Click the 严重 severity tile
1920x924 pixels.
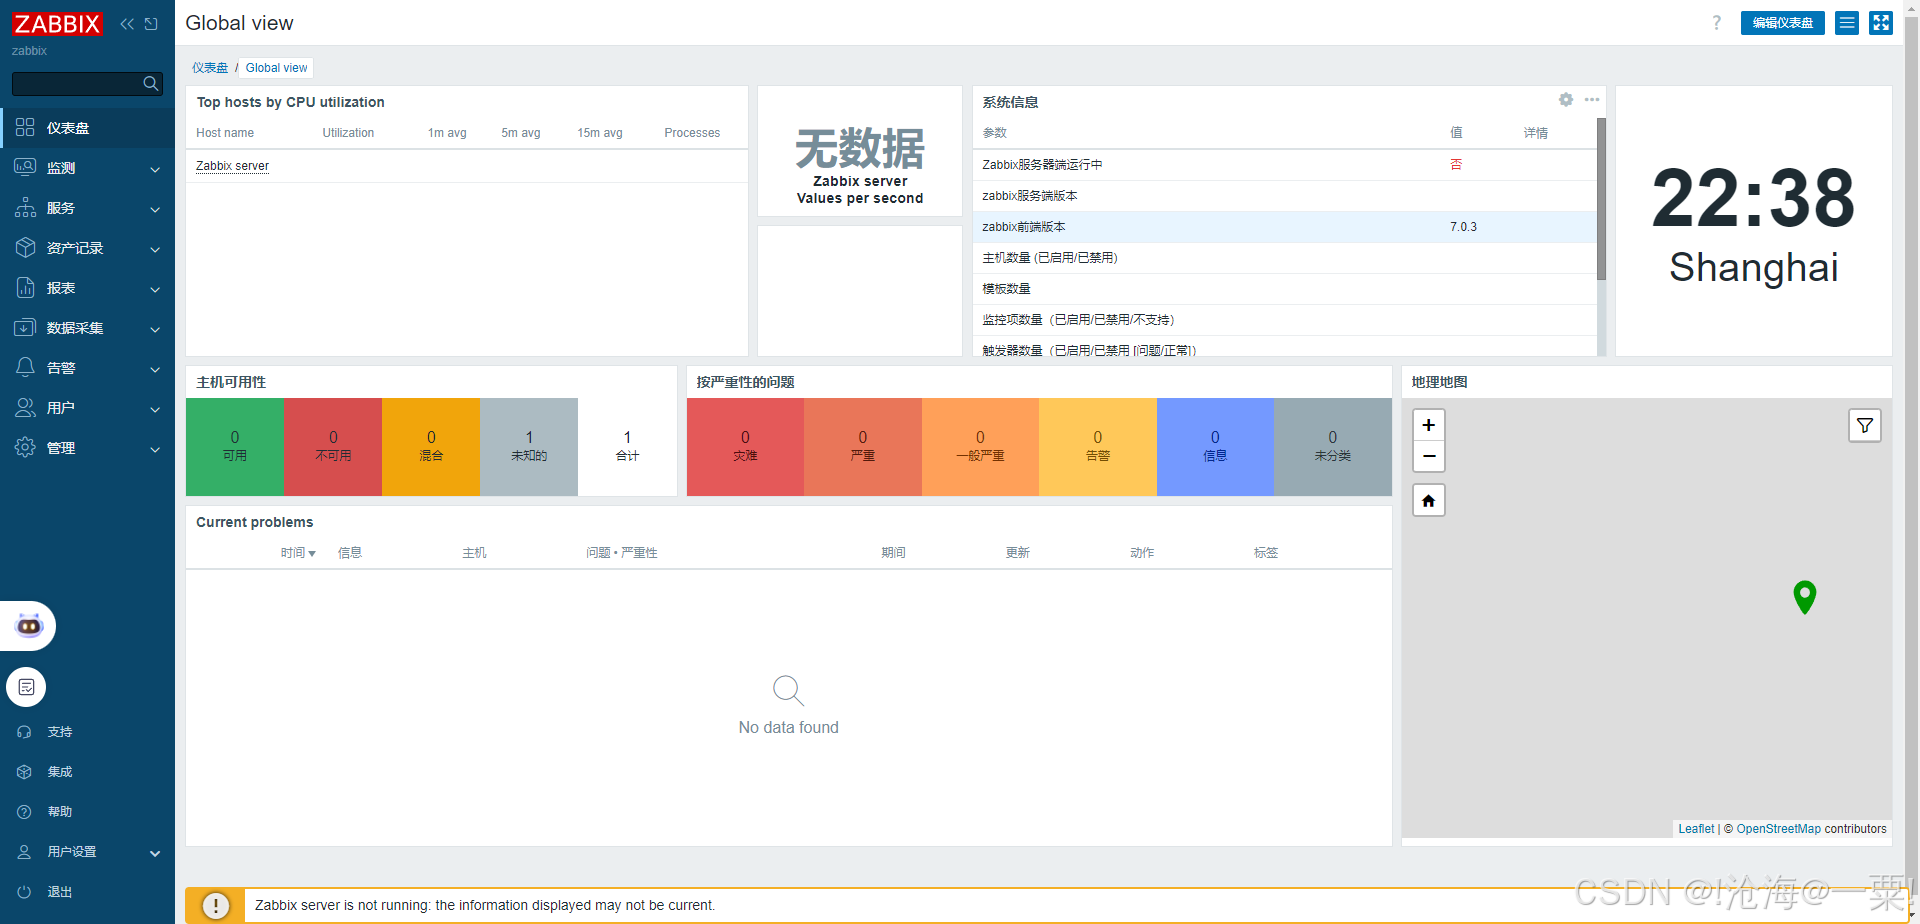863,446
